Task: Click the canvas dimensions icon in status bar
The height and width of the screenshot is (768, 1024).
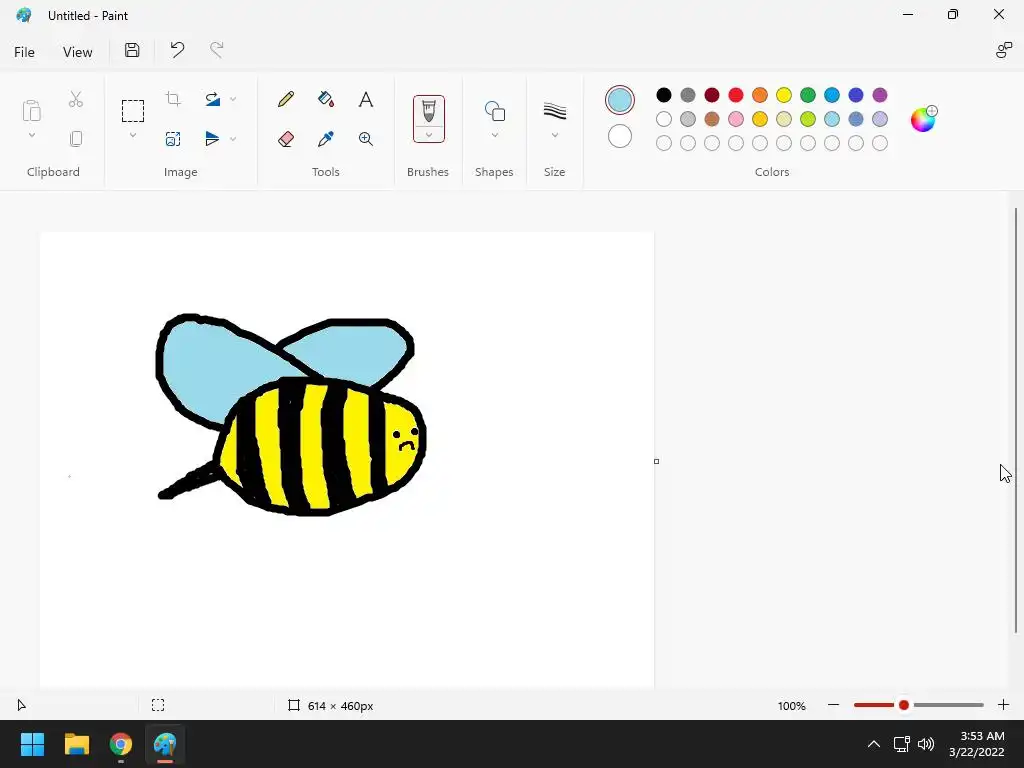Action: [x=294, y=705]
